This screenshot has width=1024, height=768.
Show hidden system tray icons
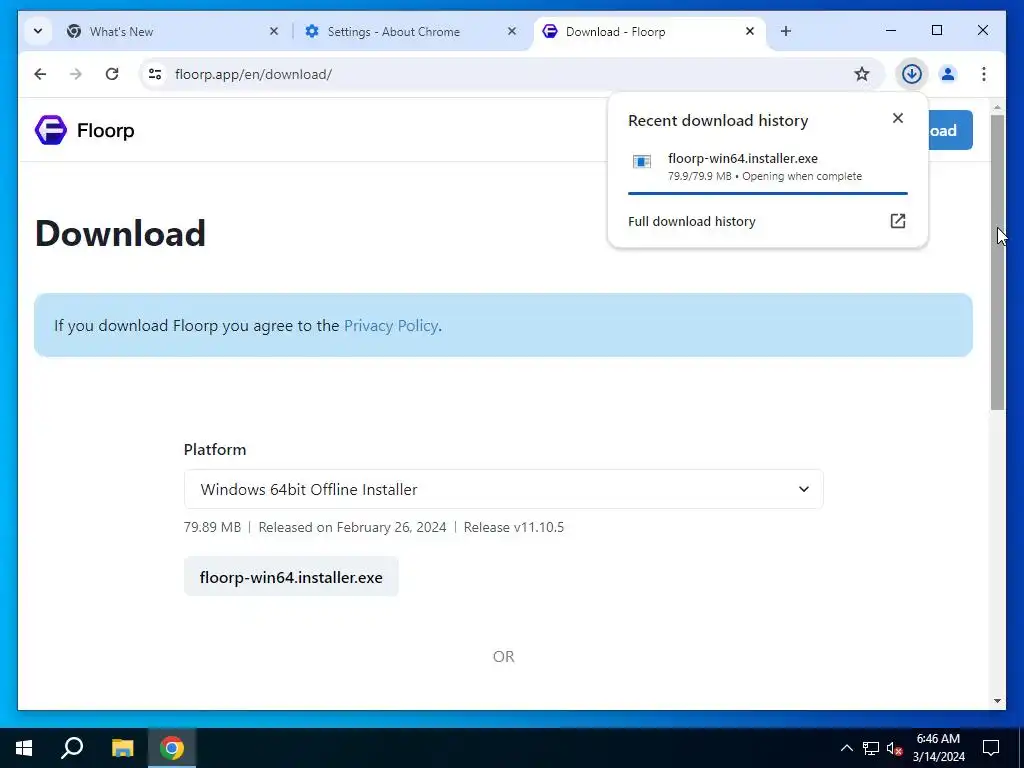click(x=846, y=748)
